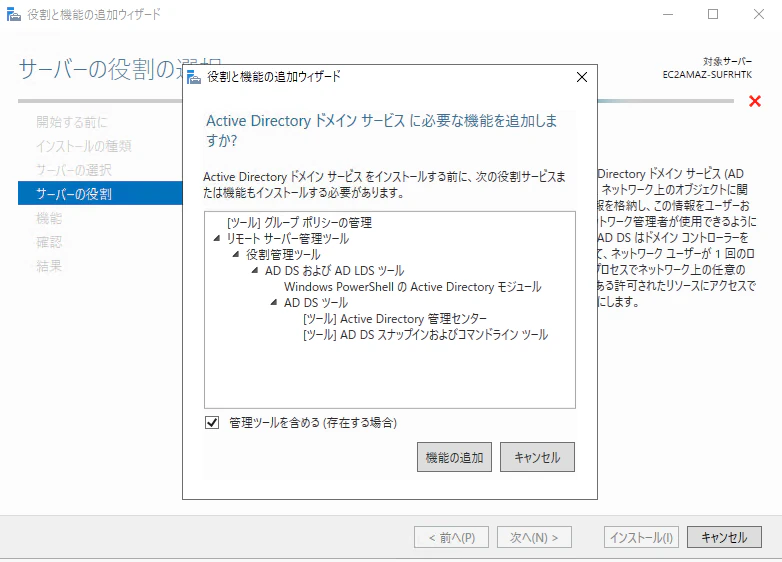The height and width of the screenshot is (562, 782).
Task: Click キャンセル in main wizard footer
Action: [x=724, y=538]
